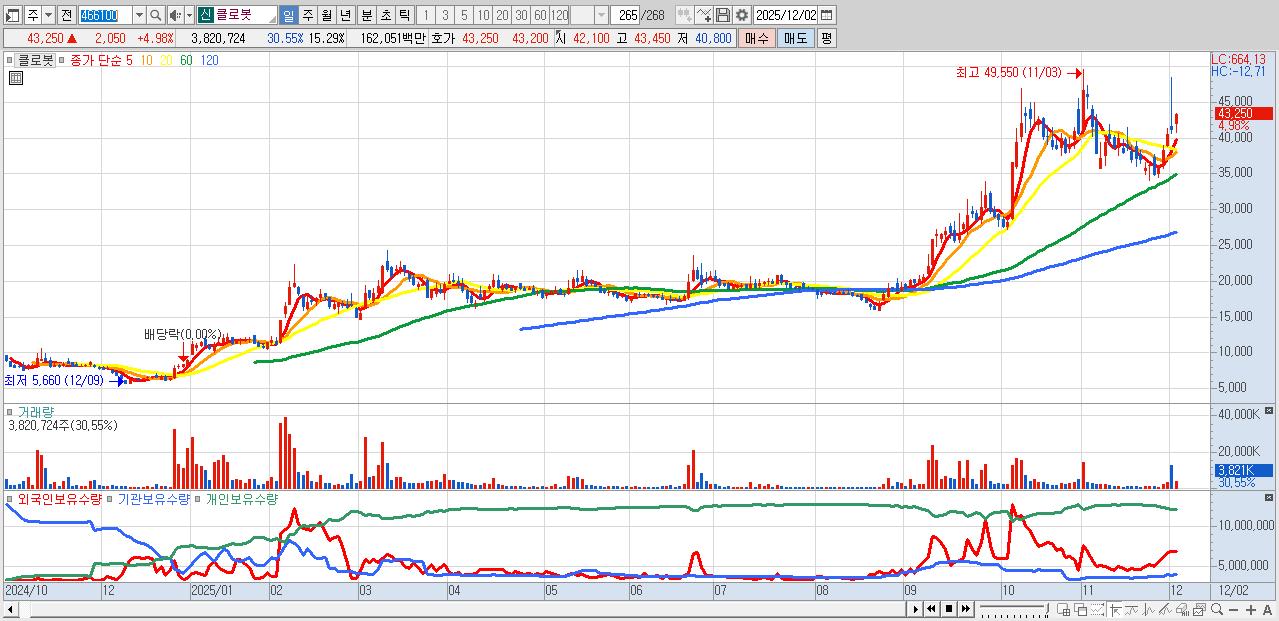This screenshot has height=621, width=1279.
Task: Click the zoom magnifier icon in bottom toolbar
Action: pyautogui.click(x=1217, y=609)
